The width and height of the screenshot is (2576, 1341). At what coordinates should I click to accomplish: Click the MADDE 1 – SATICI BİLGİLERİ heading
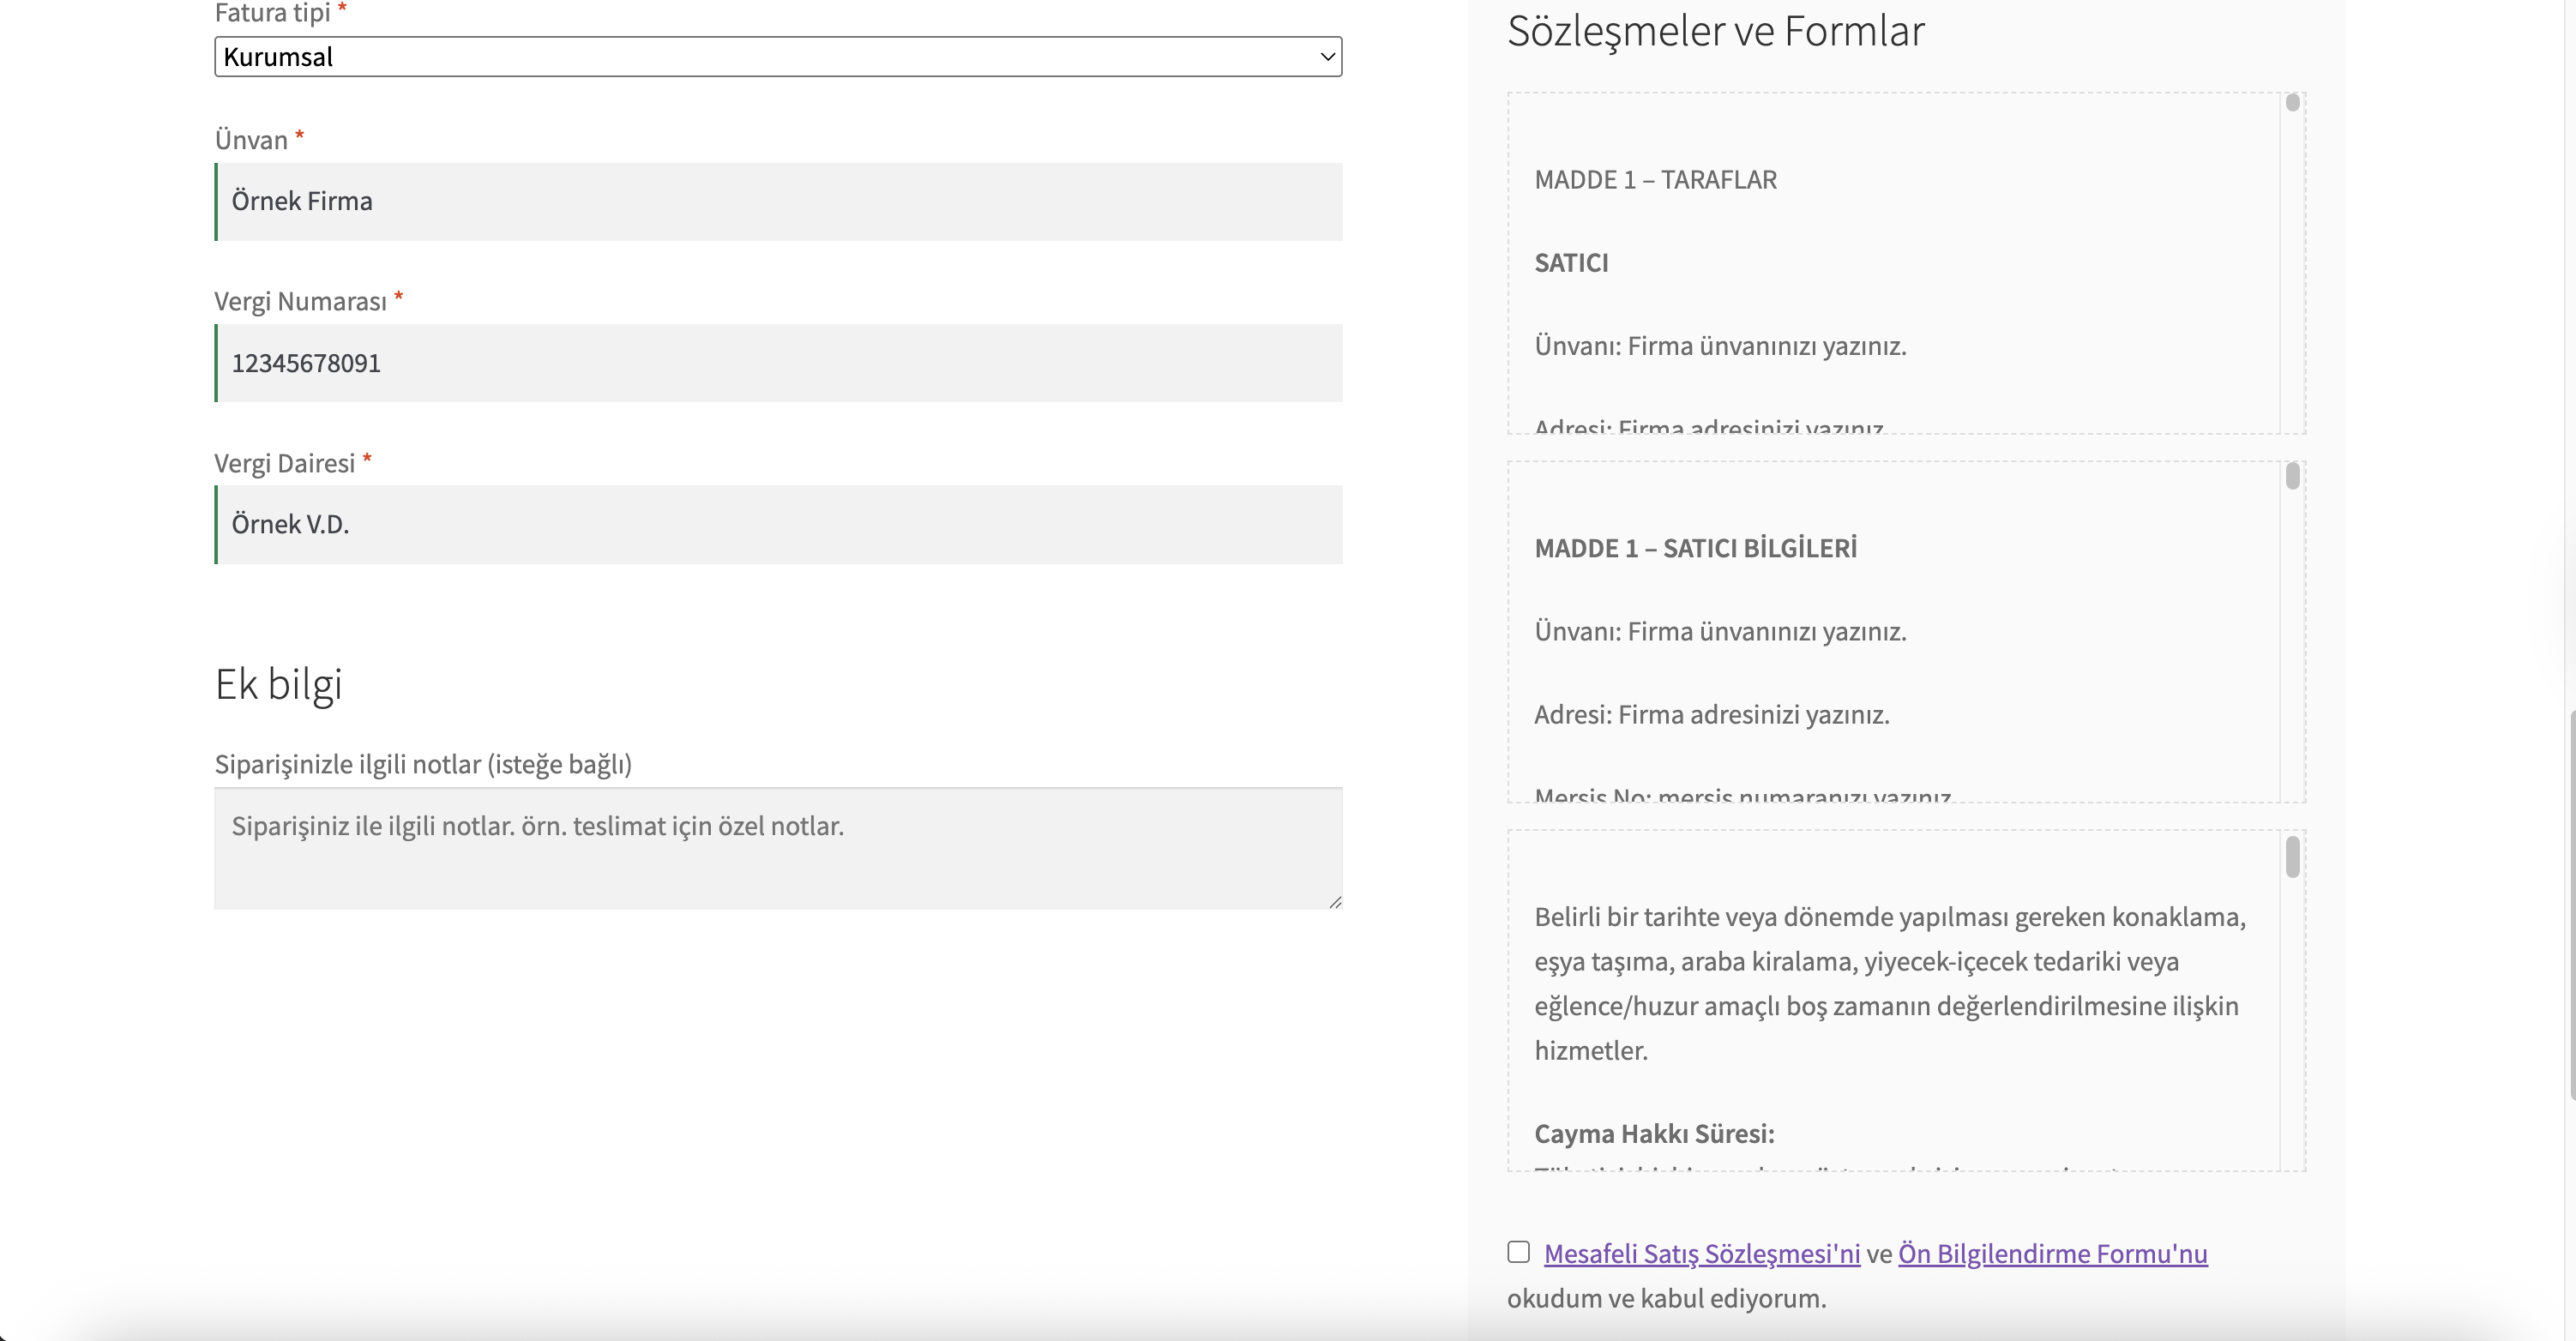pyautogui.click(x=1695, y=549)
